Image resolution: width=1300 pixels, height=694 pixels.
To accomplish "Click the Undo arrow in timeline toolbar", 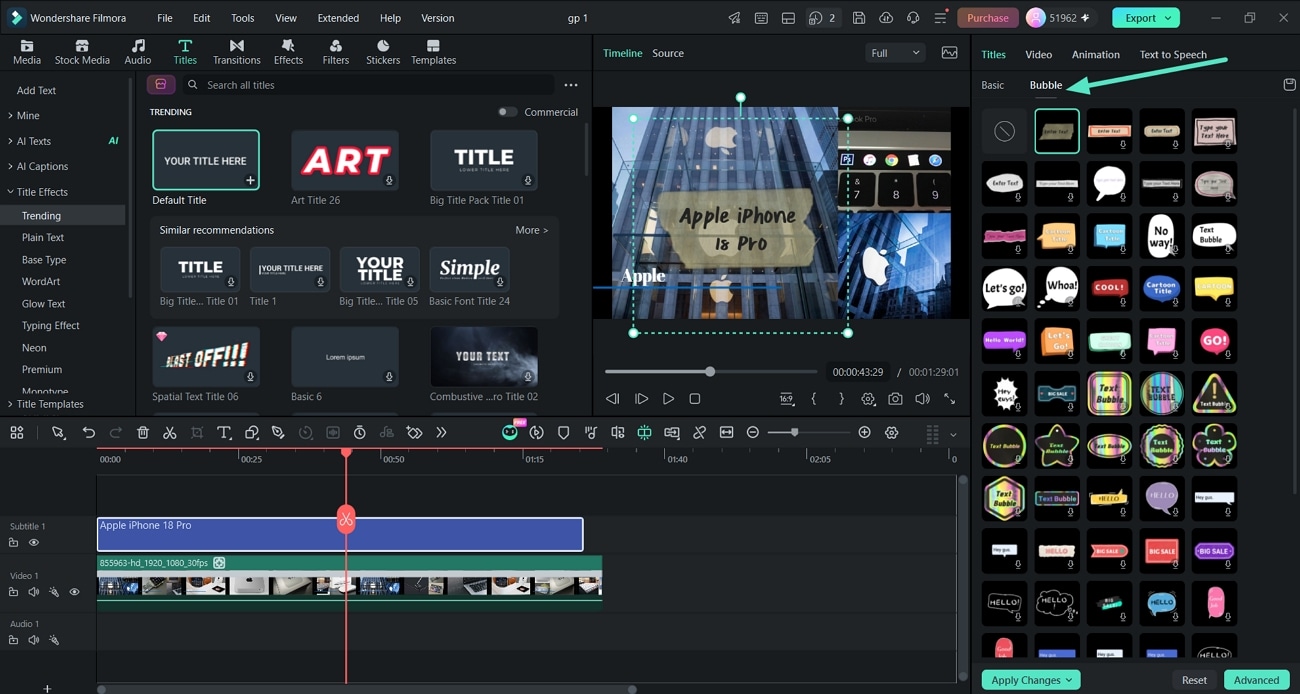I will tap(89, 433).
